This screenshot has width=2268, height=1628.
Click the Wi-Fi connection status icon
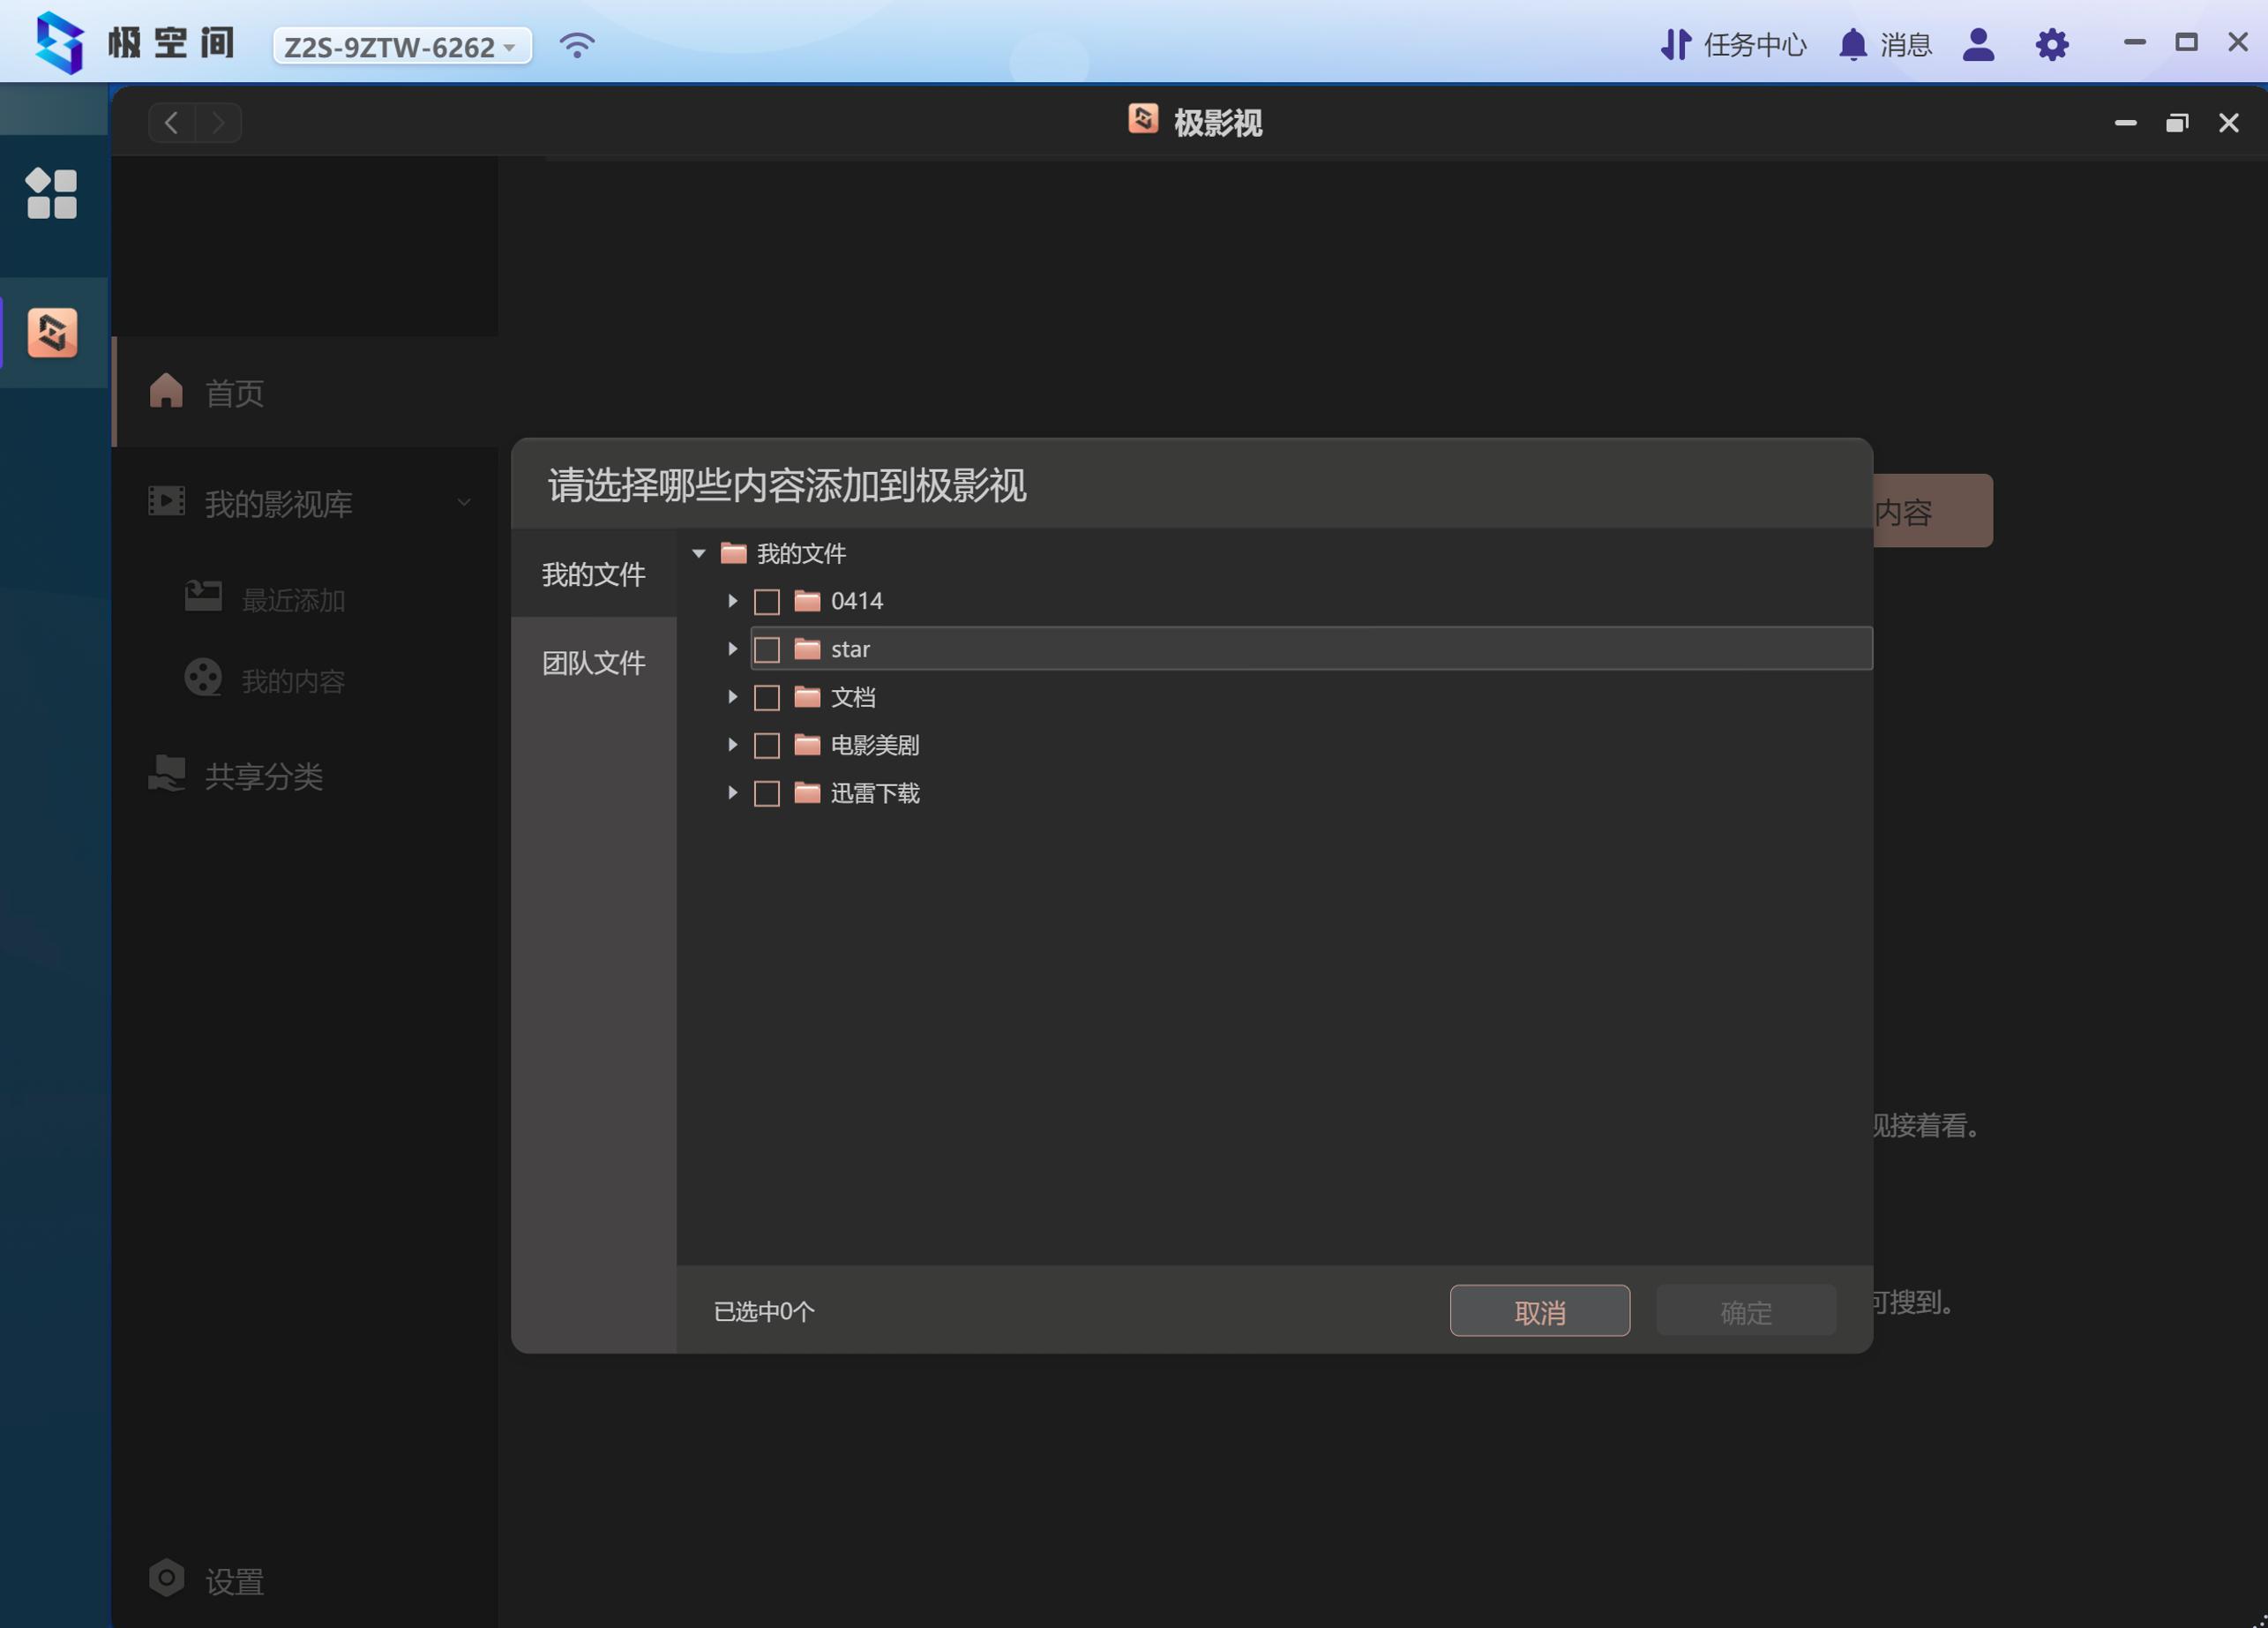[577, 45]
